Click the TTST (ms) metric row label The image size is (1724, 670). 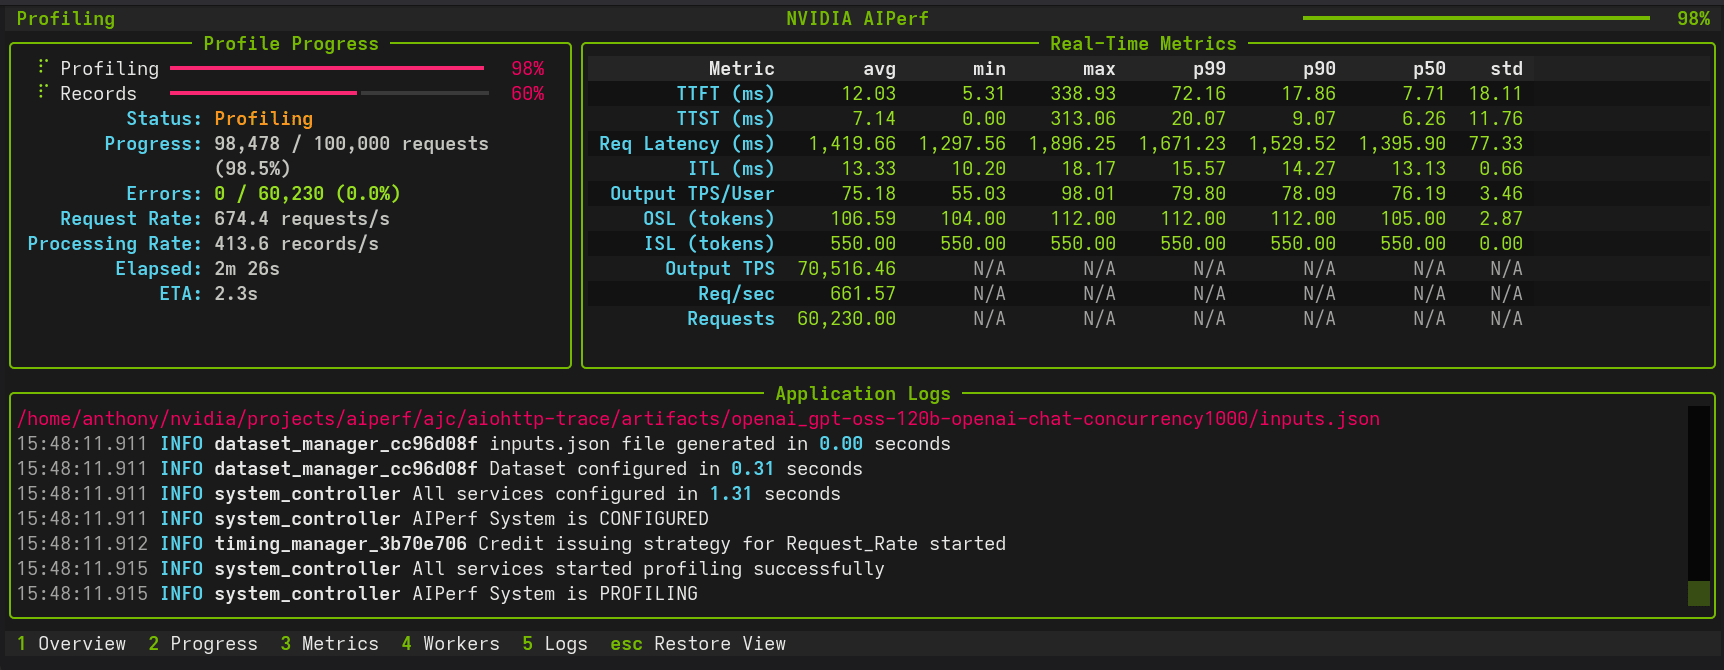[725, 119]
